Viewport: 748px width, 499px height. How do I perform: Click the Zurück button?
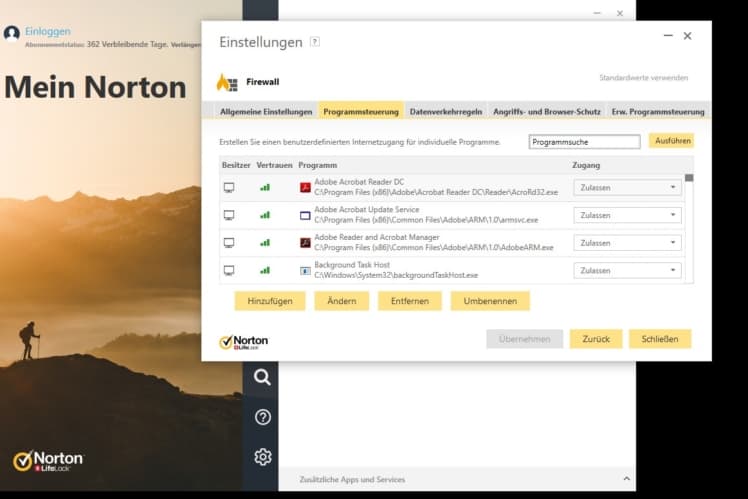pyautogui.click(x=596, y=339)
